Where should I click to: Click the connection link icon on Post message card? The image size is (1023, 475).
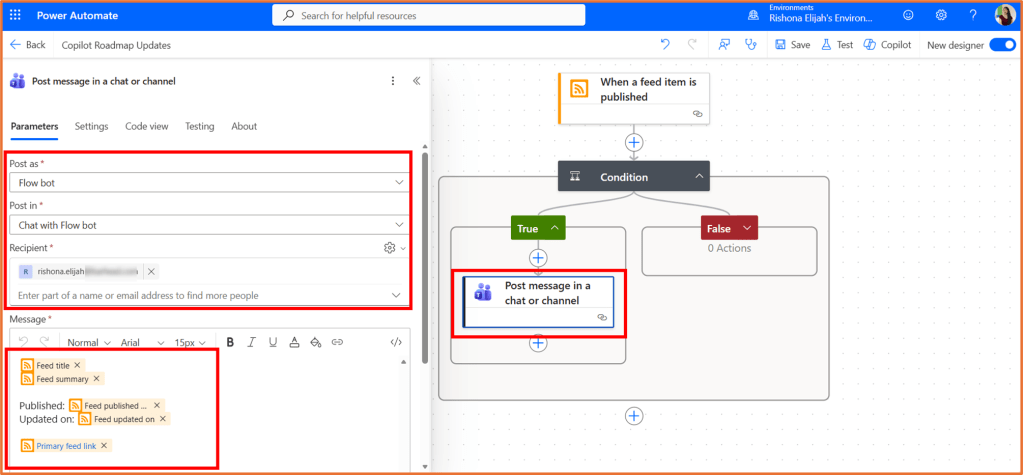pyautogui.click(x=602, y=317)
